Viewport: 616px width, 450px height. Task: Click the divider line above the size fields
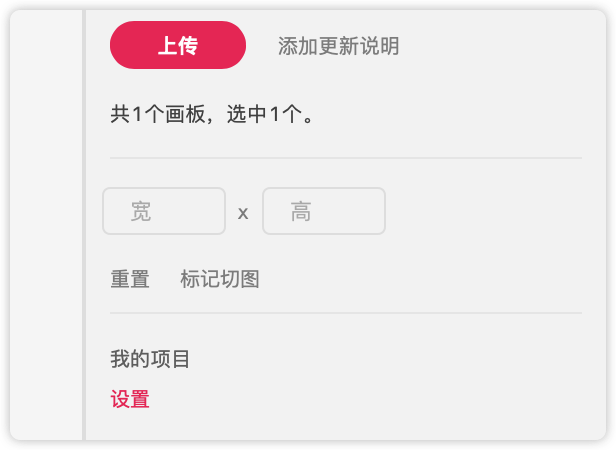pos(345,158)
